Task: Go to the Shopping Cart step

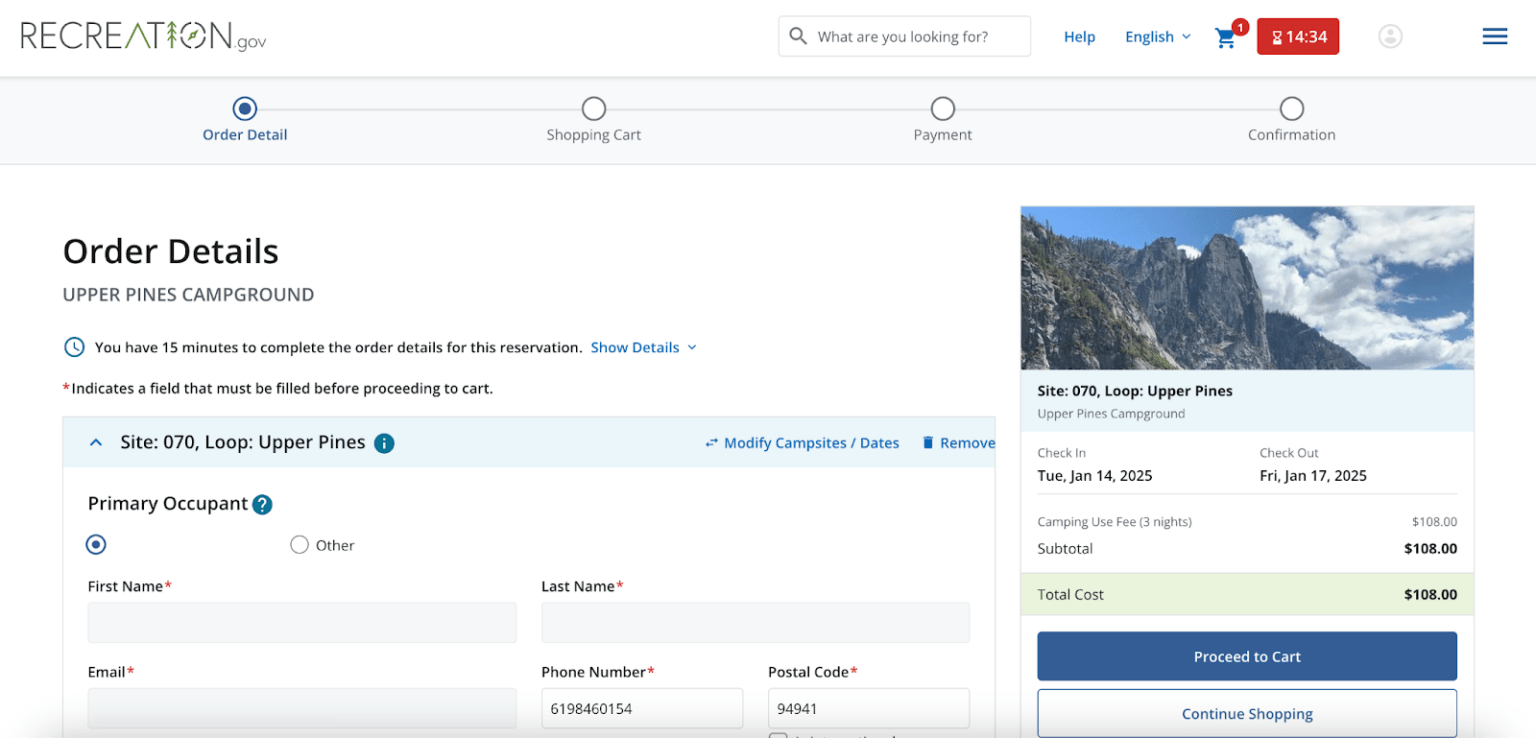Action: click(593, 109)
